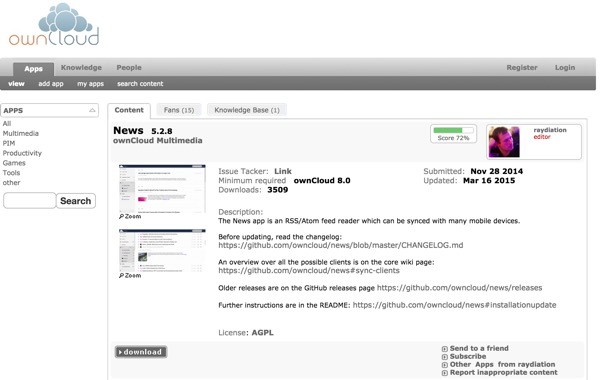
Task: Choose the Multimedia category
Action: click(x=21, y=133)
